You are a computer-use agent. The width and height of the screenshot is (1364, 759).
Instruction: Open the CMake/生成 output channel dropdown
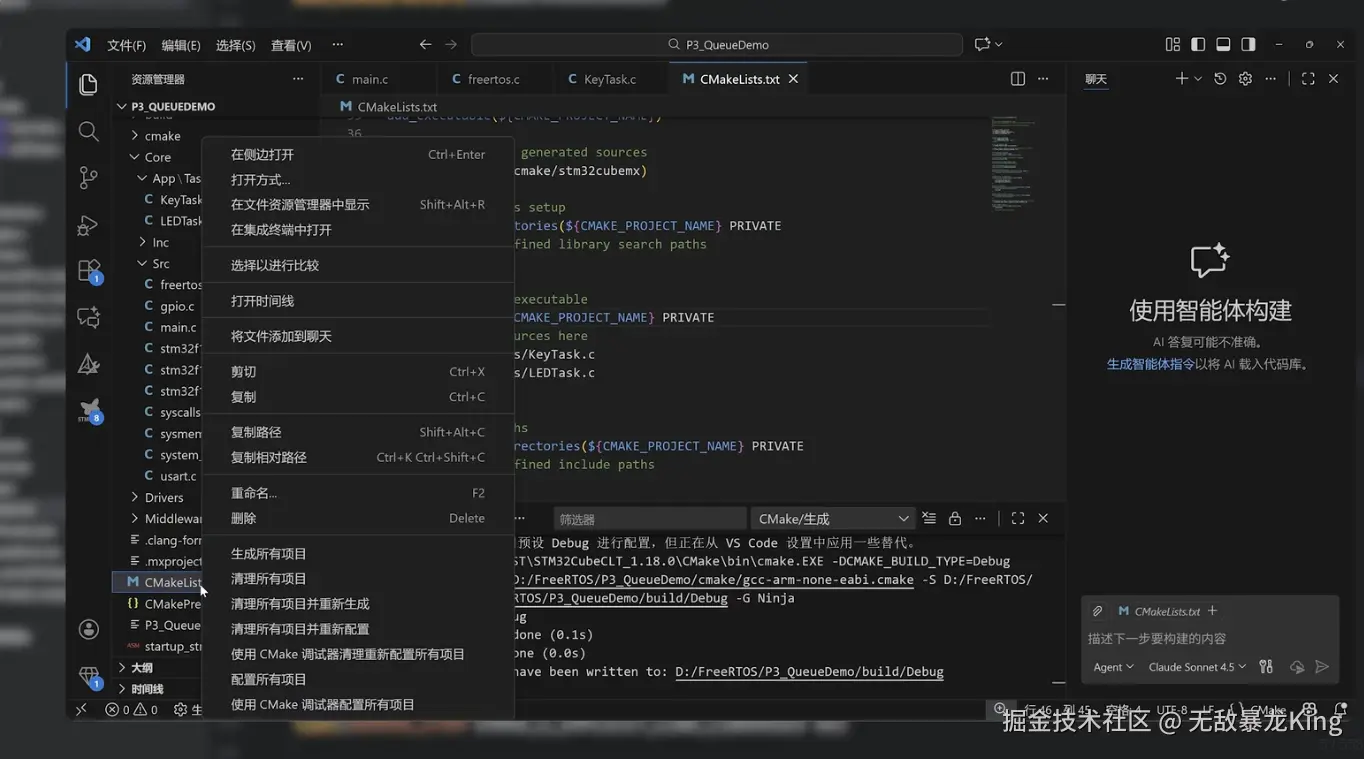tap(833, 519)
